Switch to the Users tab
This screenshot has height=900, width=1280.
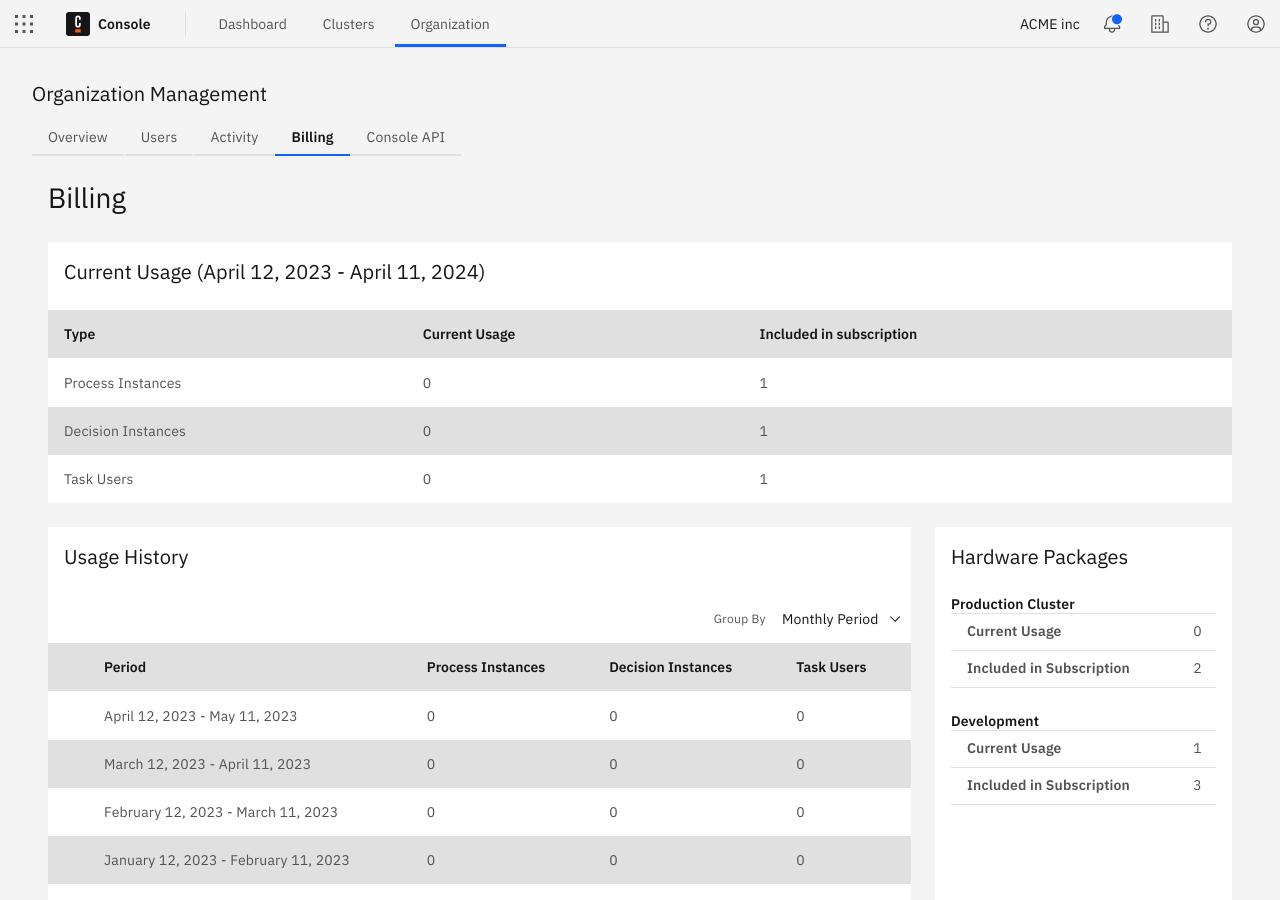click(x=158, y=137)
